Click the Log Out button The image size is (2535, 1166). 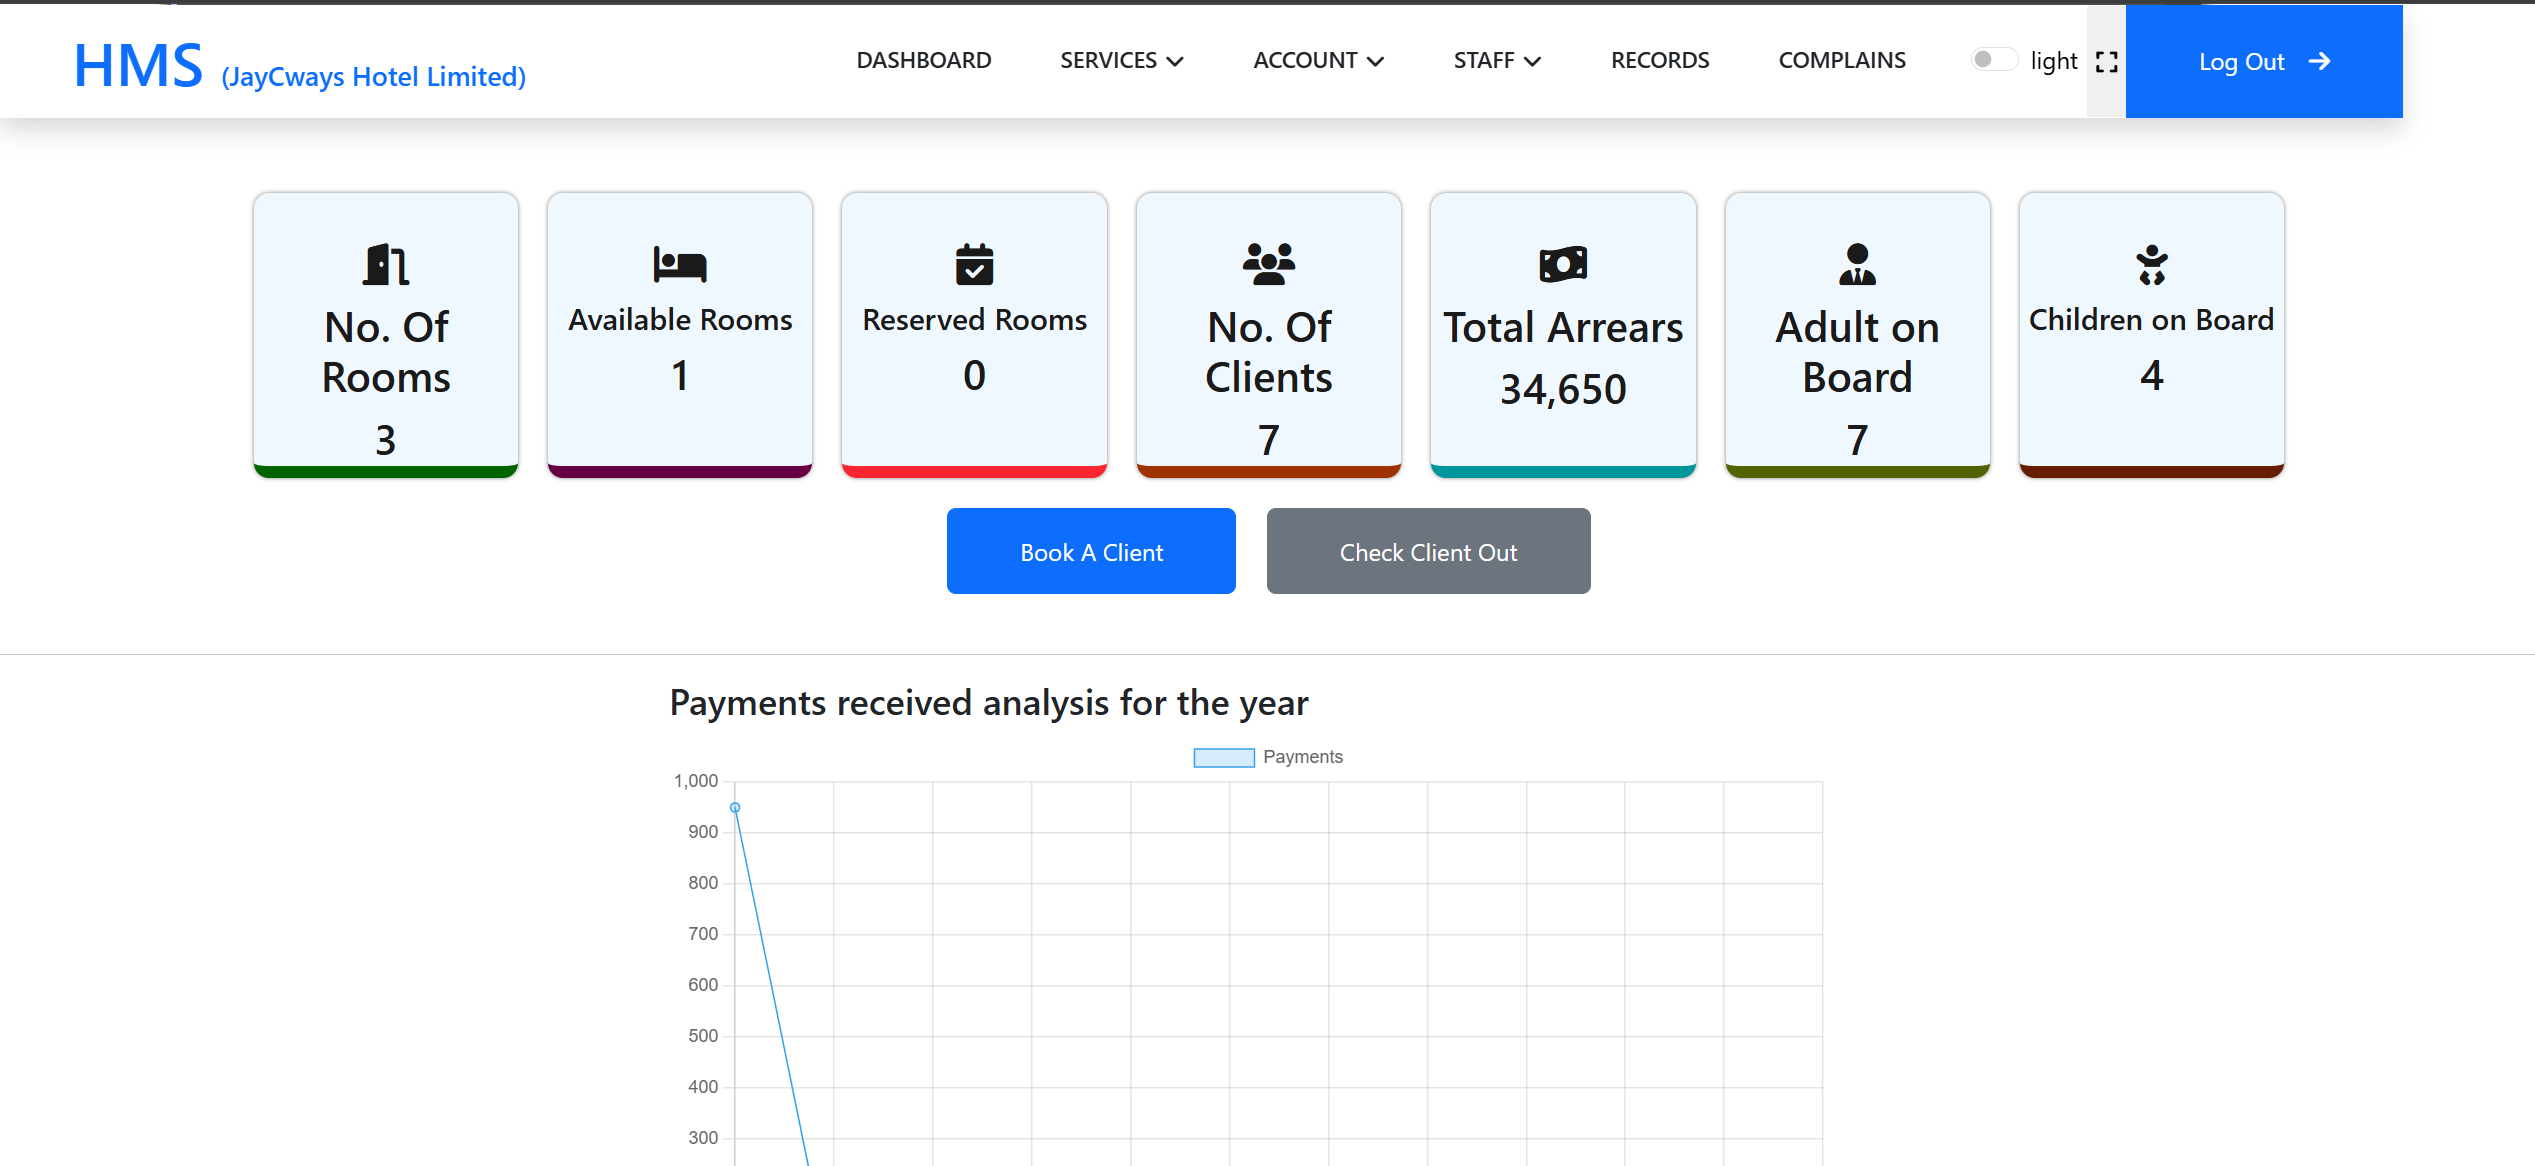(x=2263, y=62)
